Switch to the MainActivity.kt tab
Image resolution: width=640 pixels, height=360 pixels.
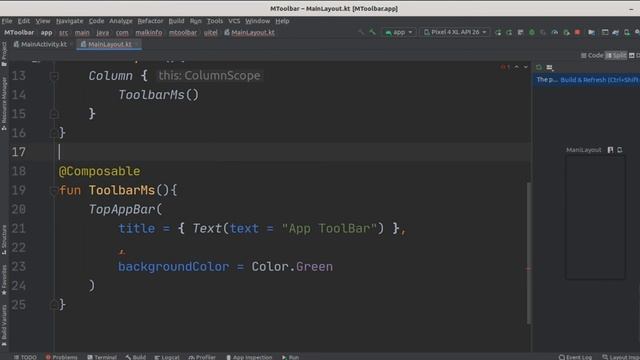40,44
